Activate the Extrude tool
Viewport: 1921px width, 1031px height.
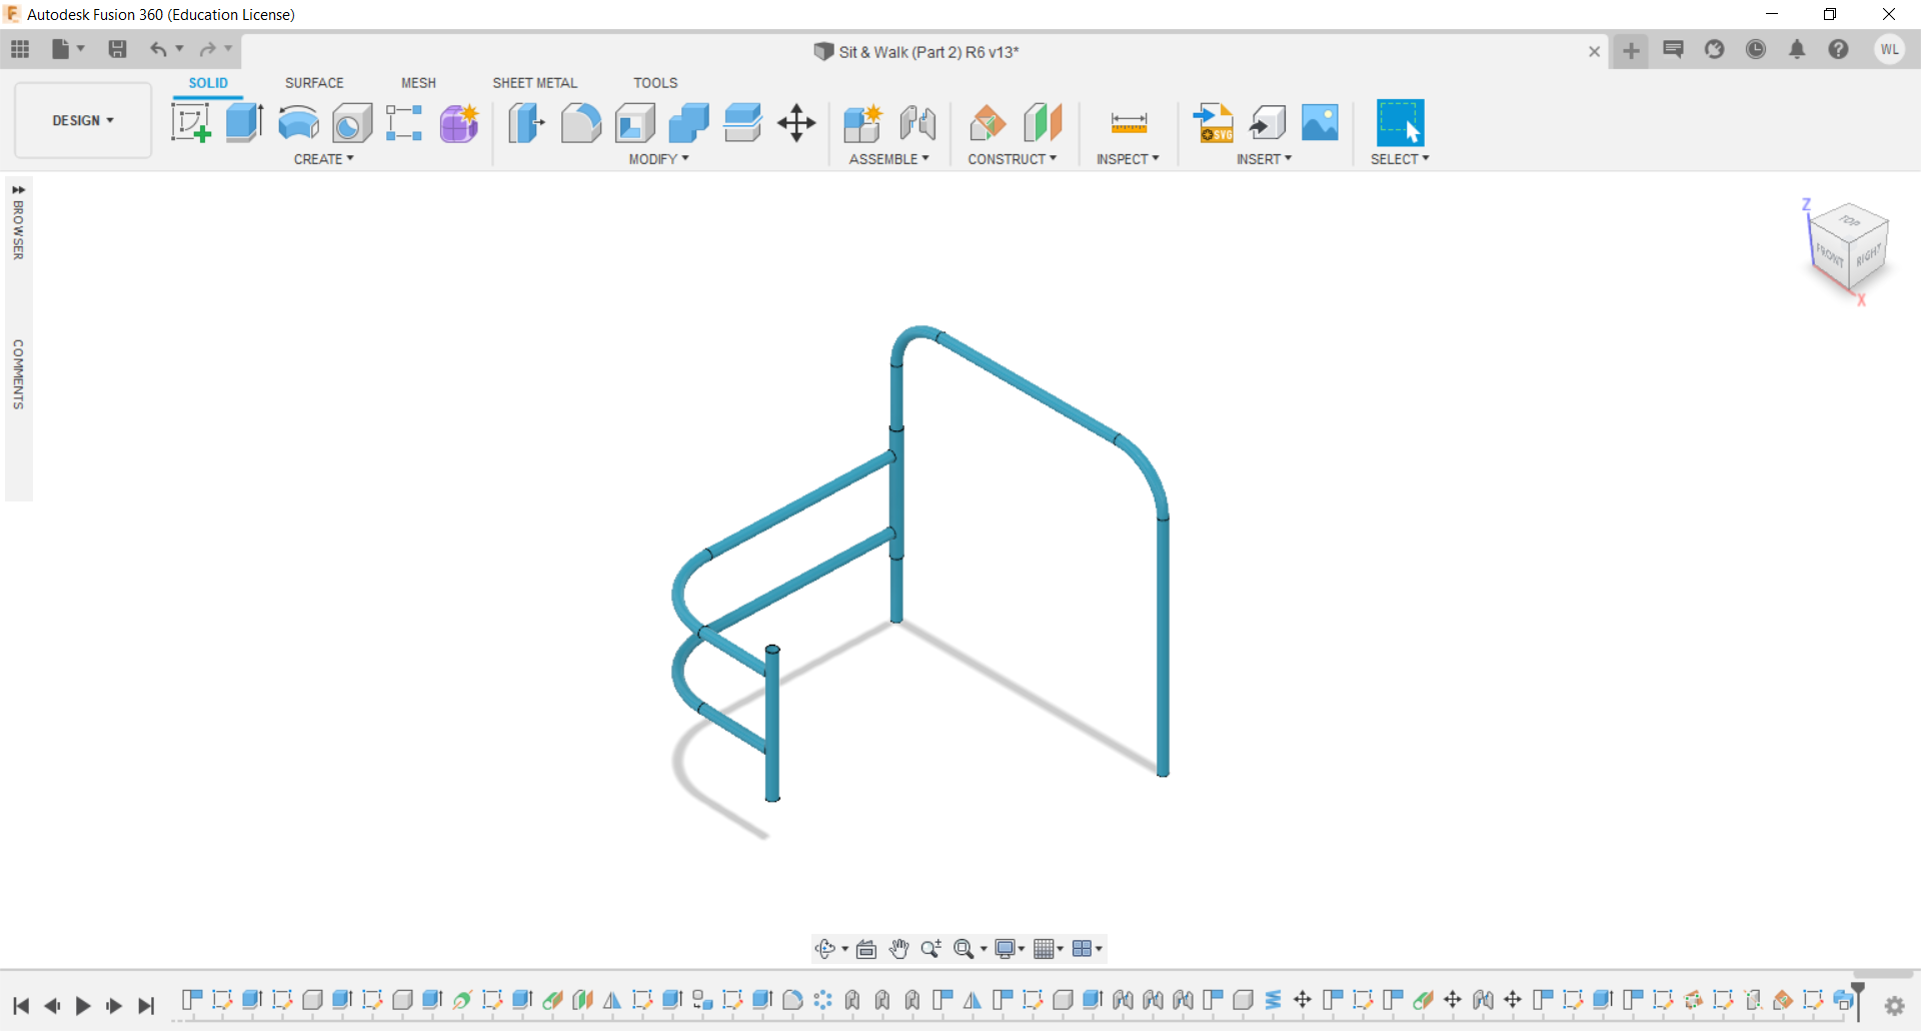pyautogui.click(x=244, y=122)
